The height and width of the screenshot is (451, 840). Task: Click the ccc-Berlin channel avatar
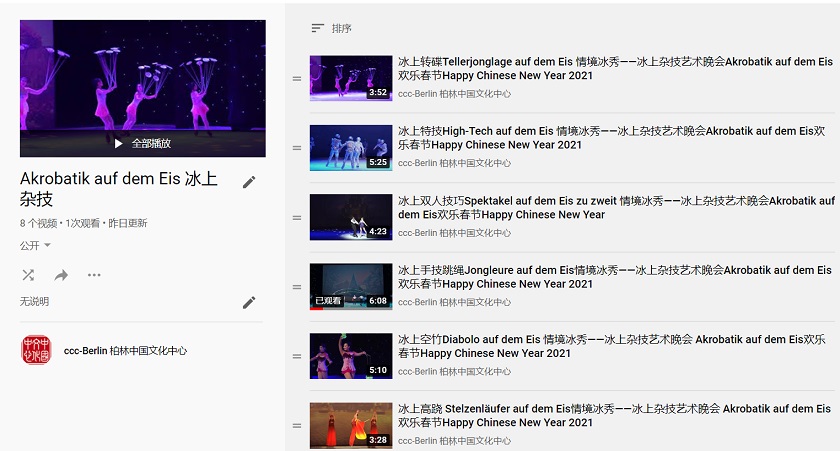tap(36, 350)
